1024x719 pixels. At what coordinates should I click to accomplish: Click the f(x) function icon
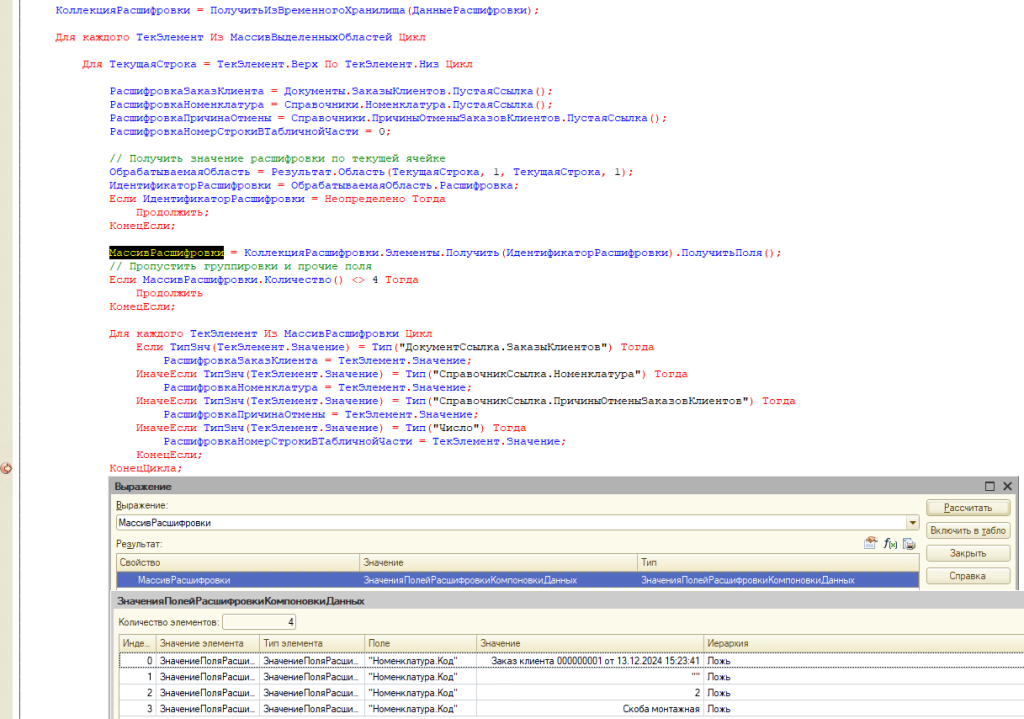[x=890, y=544]
